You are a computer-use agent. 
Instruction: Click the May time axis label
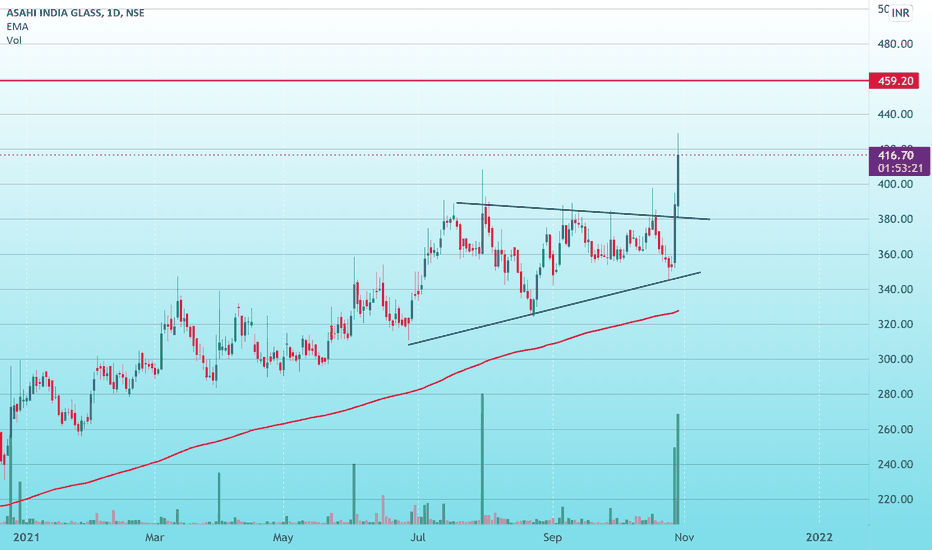tap(283, 538)
